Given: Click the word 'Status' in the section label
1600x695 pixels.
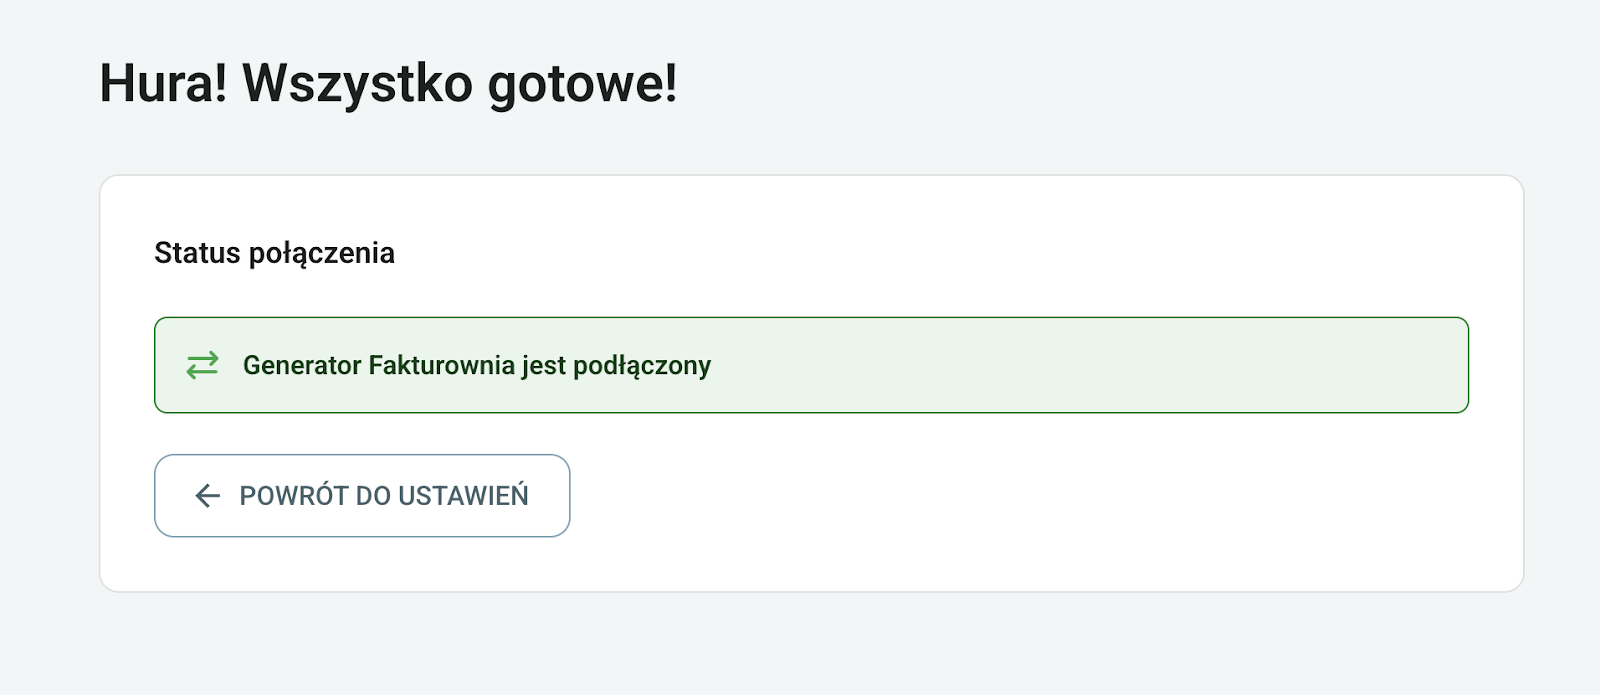Looking at the screenshot, I should 197,253.
